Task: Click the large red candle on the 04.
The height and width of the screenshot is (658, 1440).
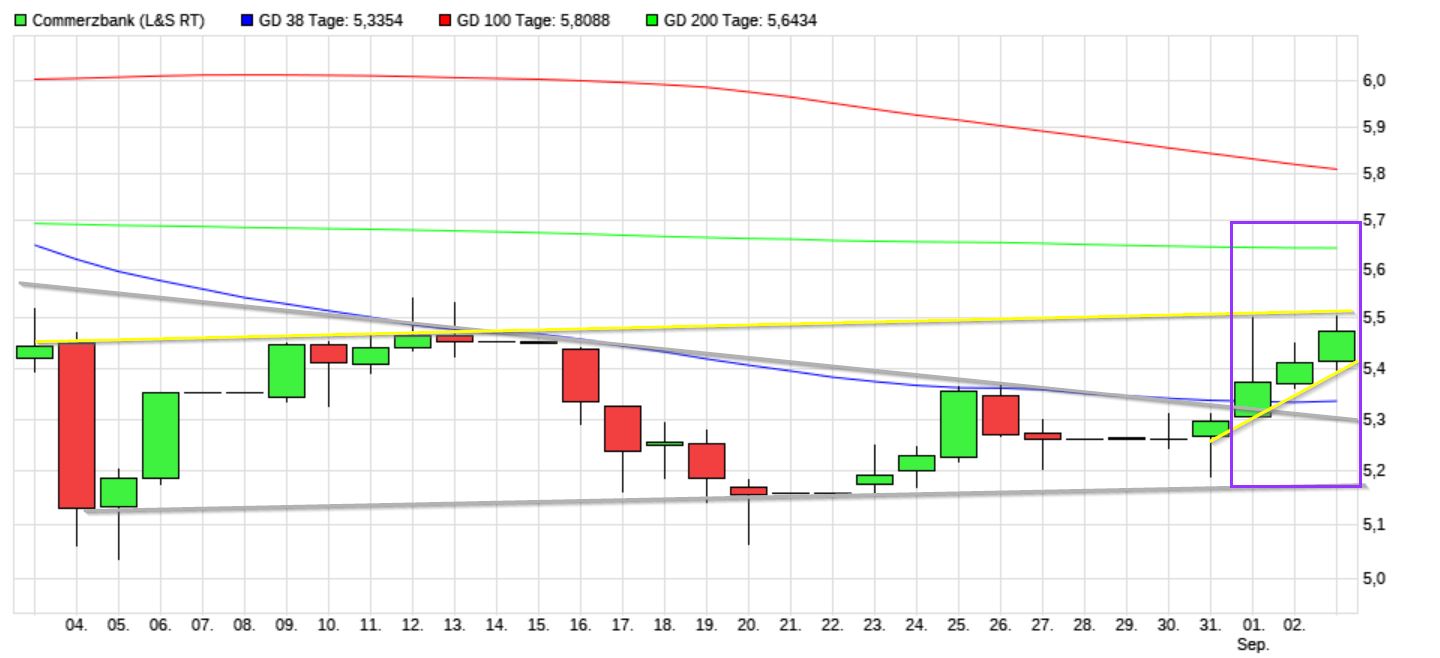Action: [x=76, y=425]
